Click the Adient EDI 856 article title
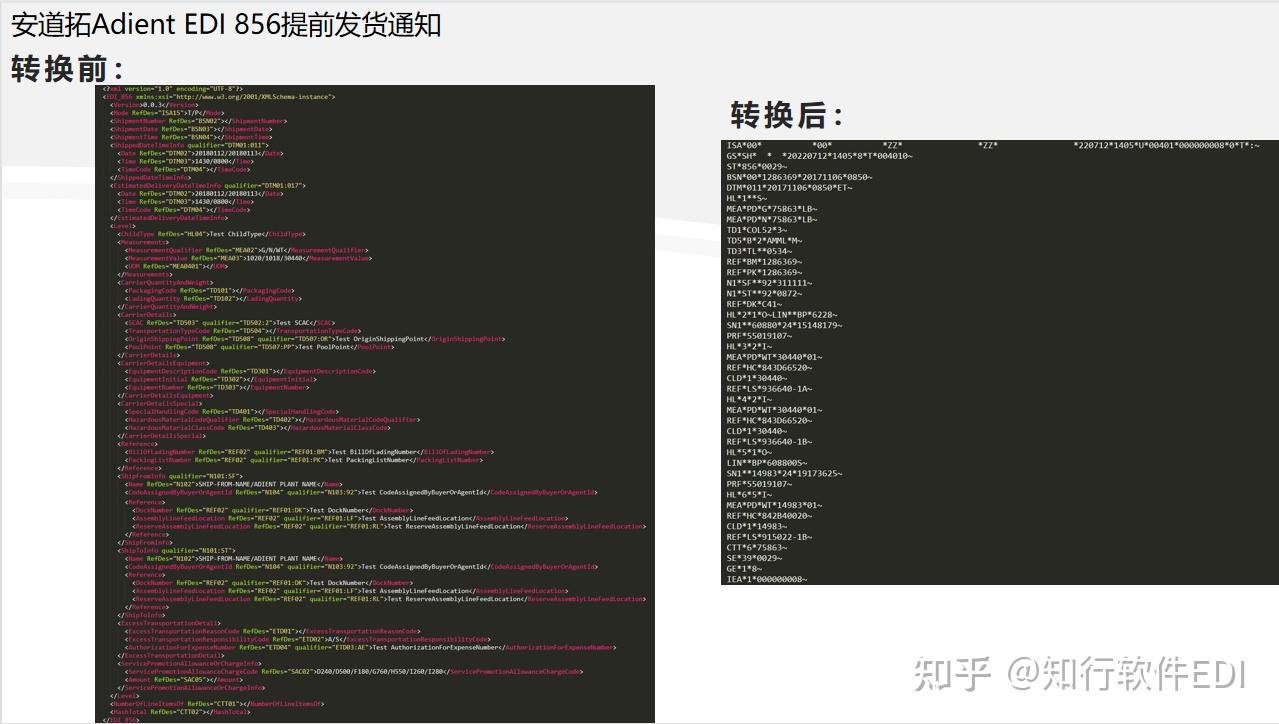Screen dimensions: 1279x724 (223, 24)
